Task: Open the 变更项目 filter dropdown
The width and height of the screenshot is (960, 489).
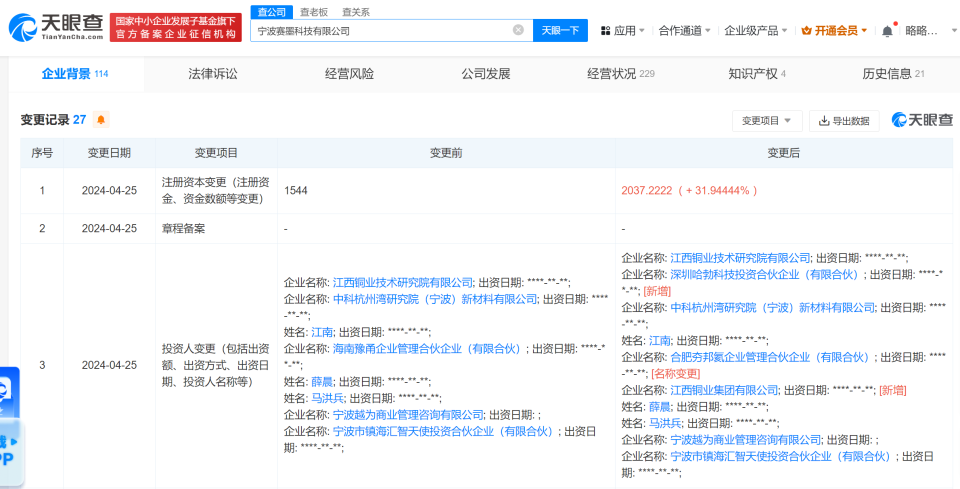Action: tap(767, 121)
